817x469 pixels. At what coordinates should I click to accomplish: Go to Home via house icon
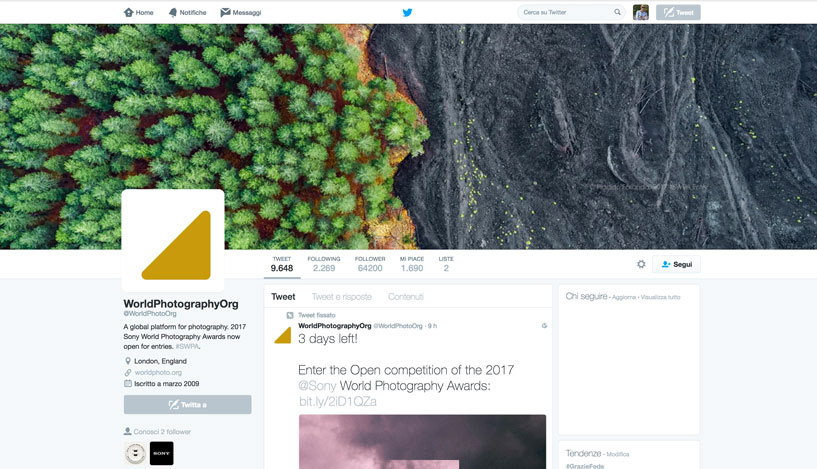(129, 12)
